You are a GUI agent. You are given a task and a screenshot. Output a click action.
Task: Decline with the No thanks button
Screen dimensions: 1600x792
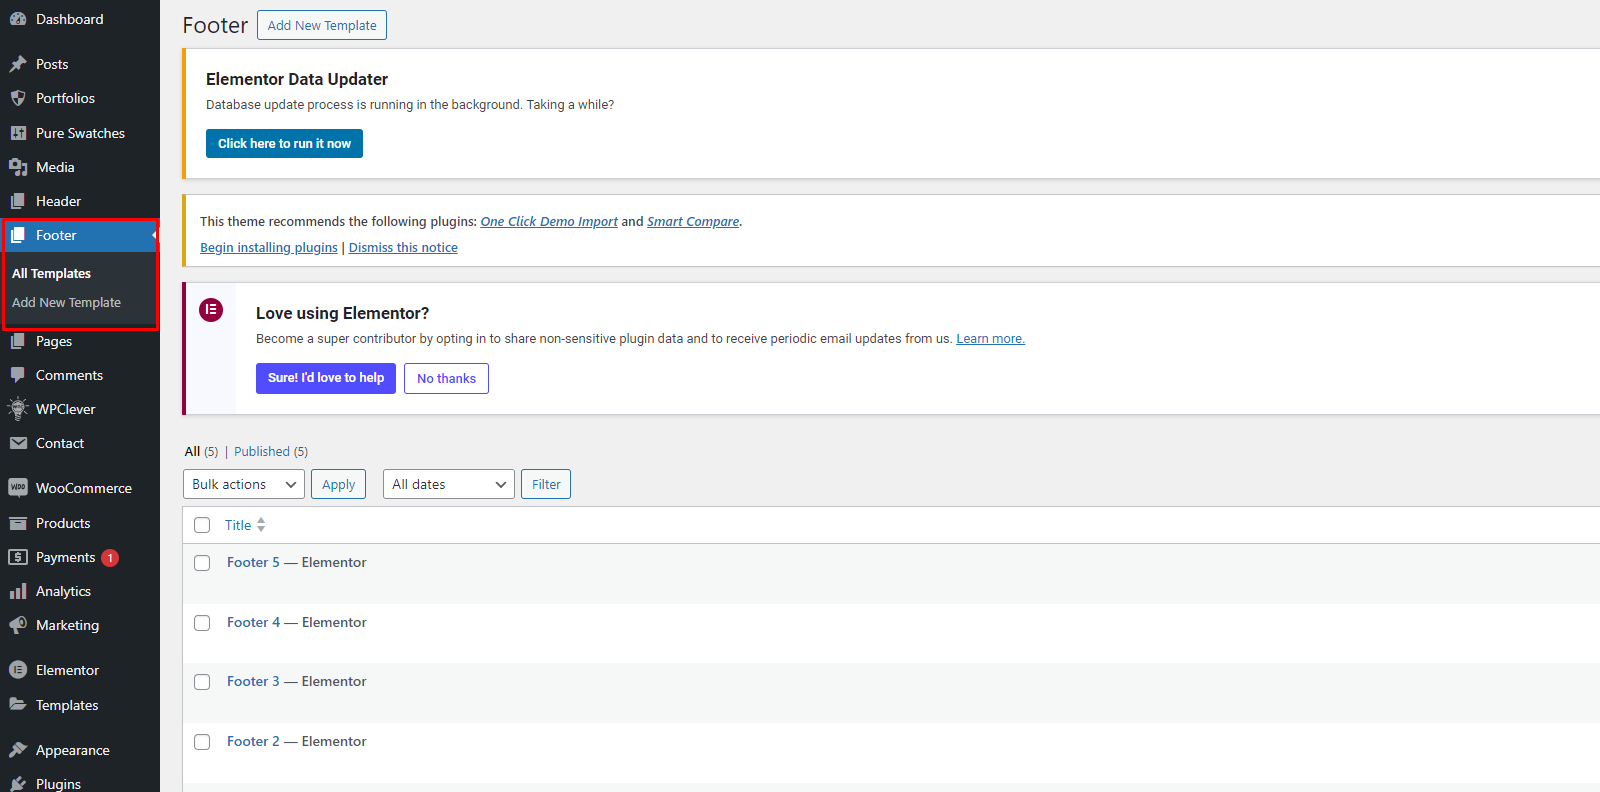tap(446, 378)
